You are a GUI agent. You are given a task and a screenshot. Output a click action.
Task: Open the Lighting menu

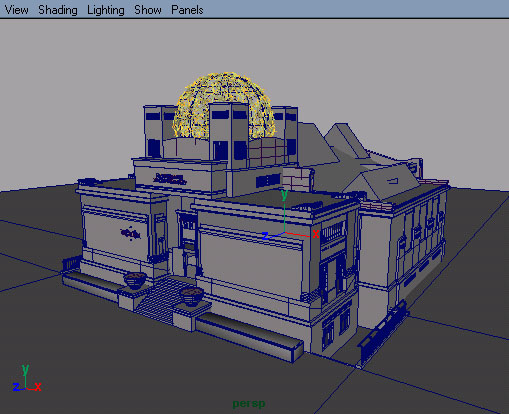pyautogui.click(x=106, y=10)
